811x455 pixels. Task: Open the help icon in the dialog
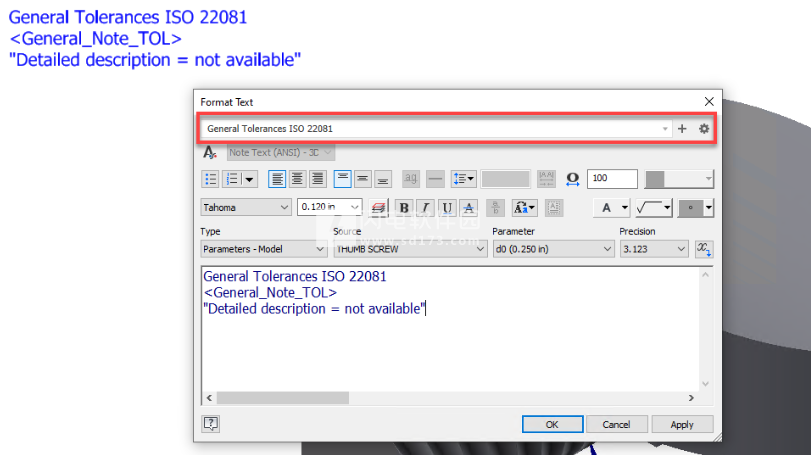(211, 424)
